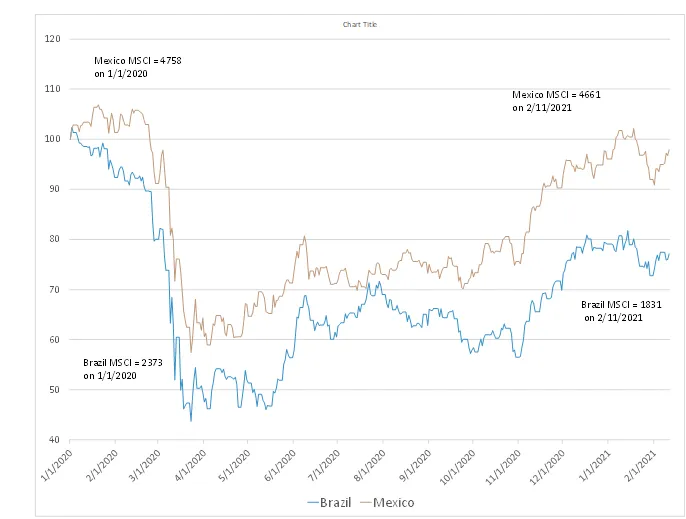Image resolution: width=686 pixels, height=519 pixels.
Task: Click the blue Brazil legend line marker
Action: 313,503
